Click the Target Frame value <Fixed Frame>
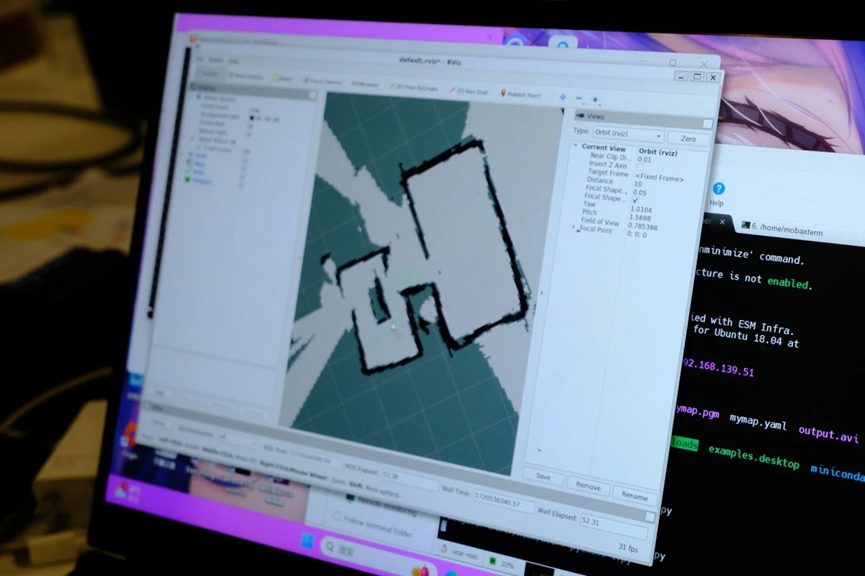This screenshot has height=576, width=865. (659, 178)
